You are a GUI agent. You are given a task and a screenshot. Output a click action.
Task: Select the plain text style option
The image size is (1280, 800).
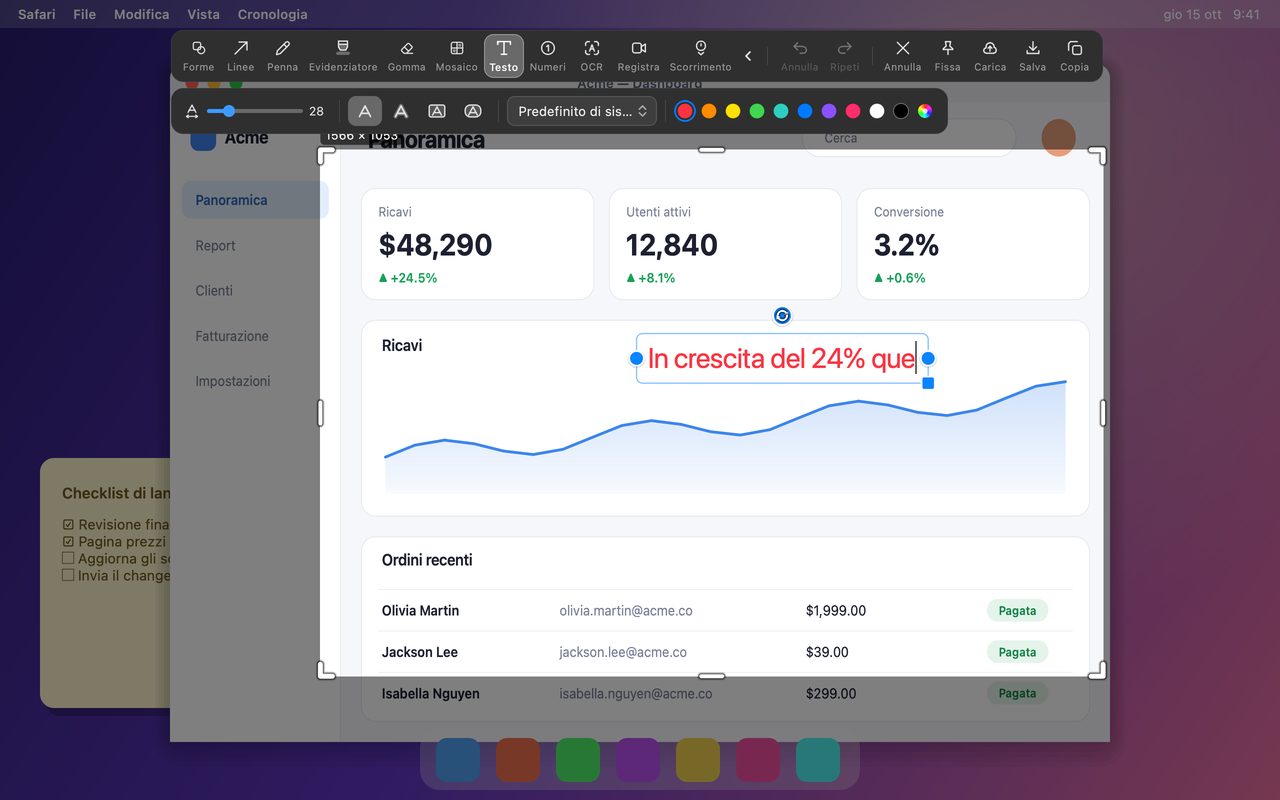[x=365, y=111]
